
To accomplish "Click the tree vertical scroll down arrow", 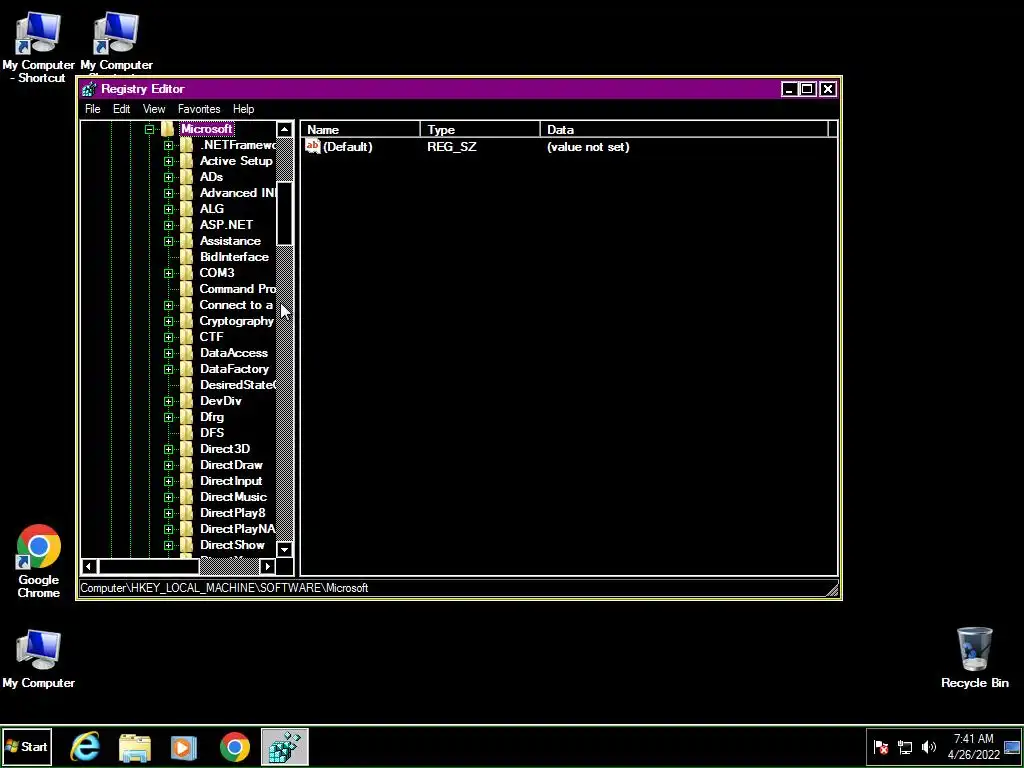I will (x=284, y=549).
